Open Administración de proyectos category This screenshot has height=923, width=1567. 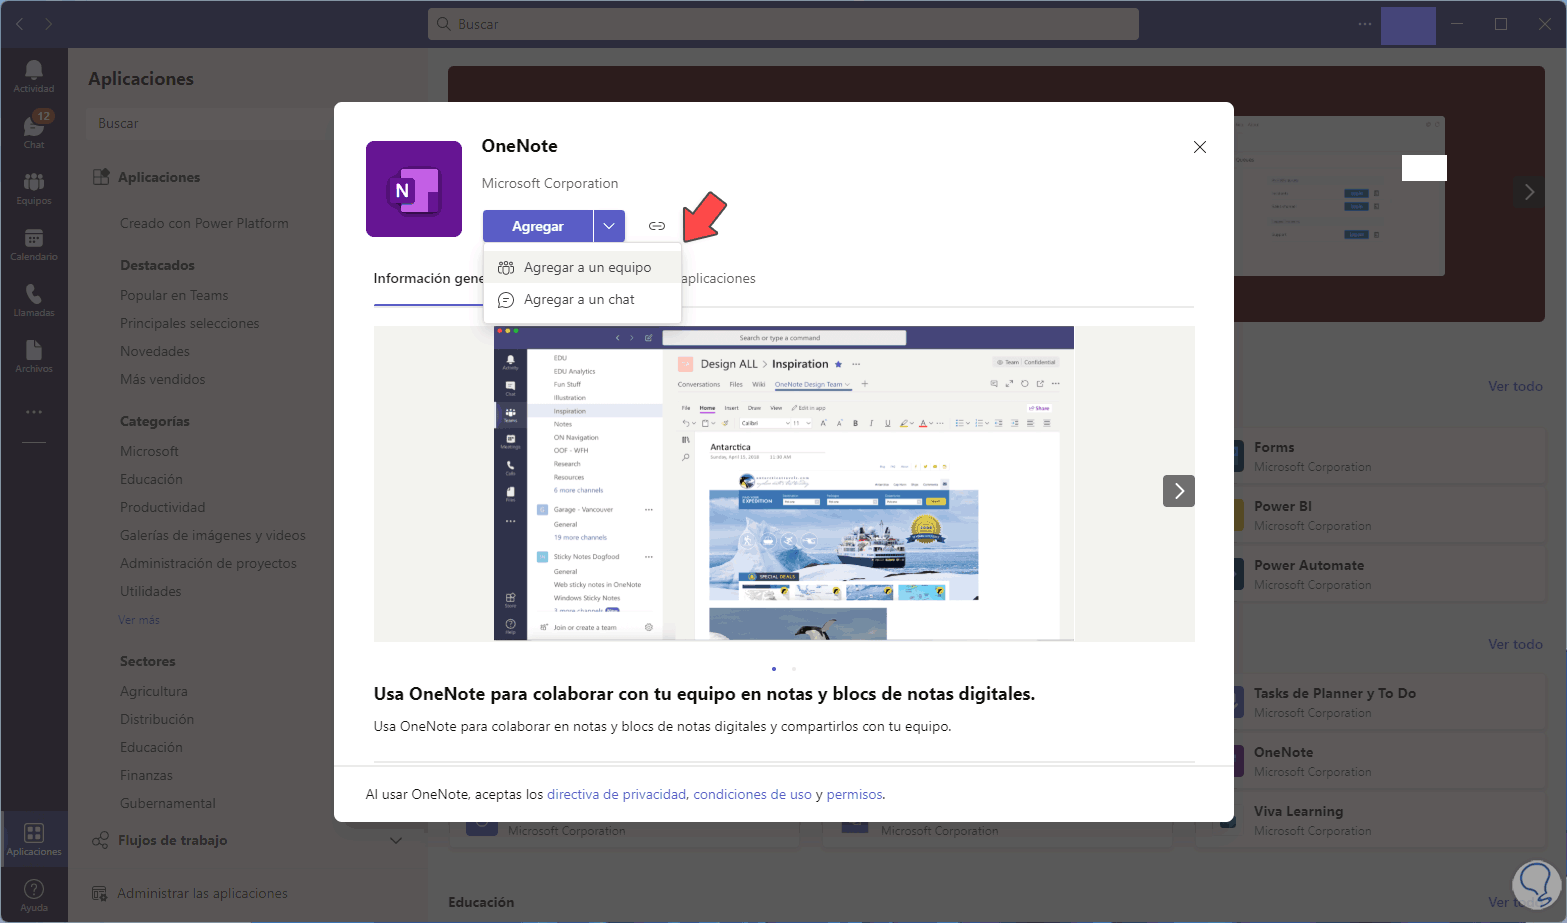point(208,563)
